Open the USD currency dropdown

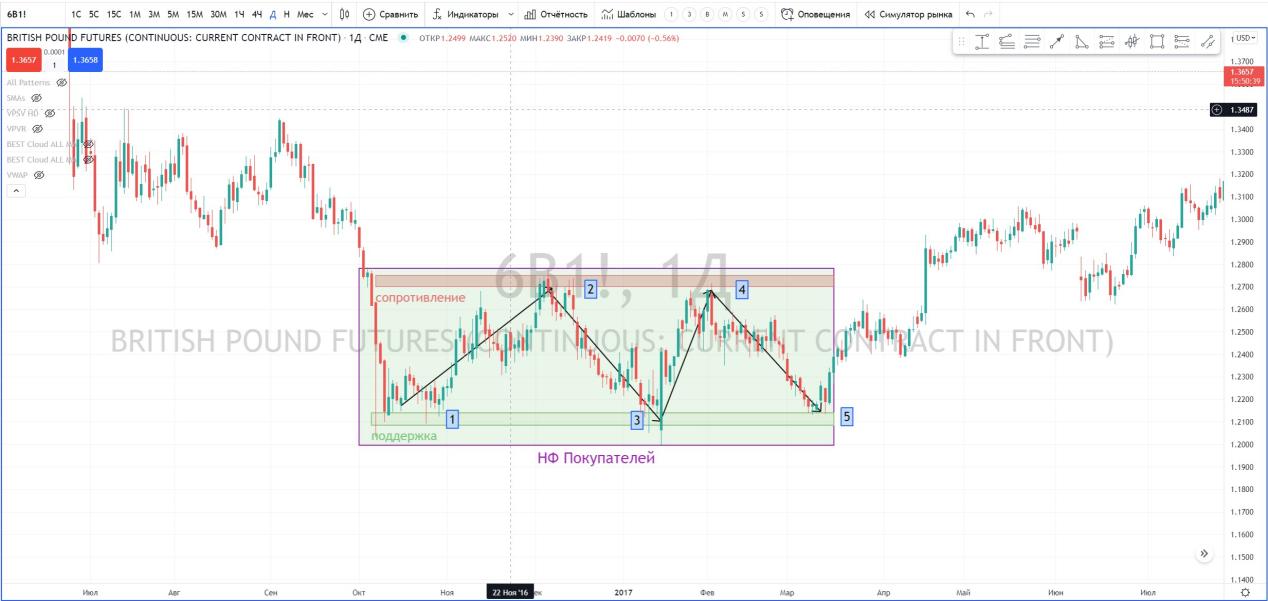tap(1245, 38)
